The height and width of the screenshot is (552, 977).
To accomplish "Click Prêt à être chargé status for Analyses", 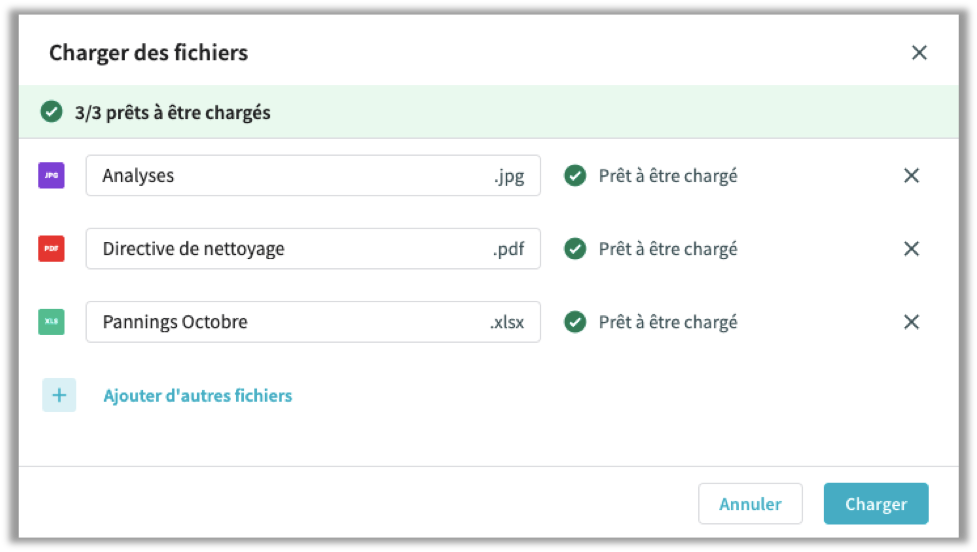I will tap(668, 176).
